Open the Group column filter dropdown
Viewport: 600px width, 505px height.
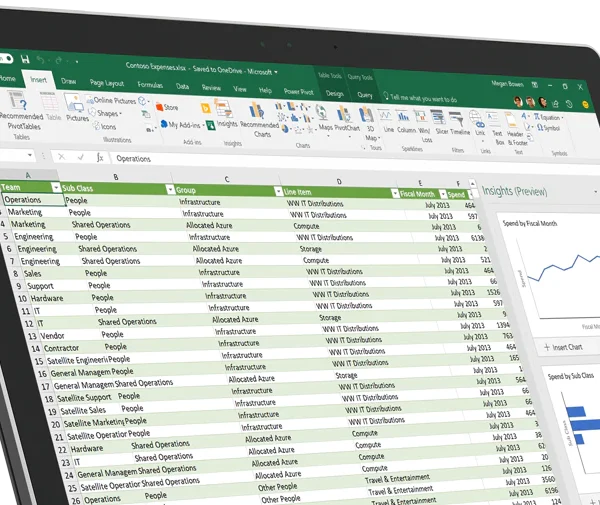coord(278,192)
